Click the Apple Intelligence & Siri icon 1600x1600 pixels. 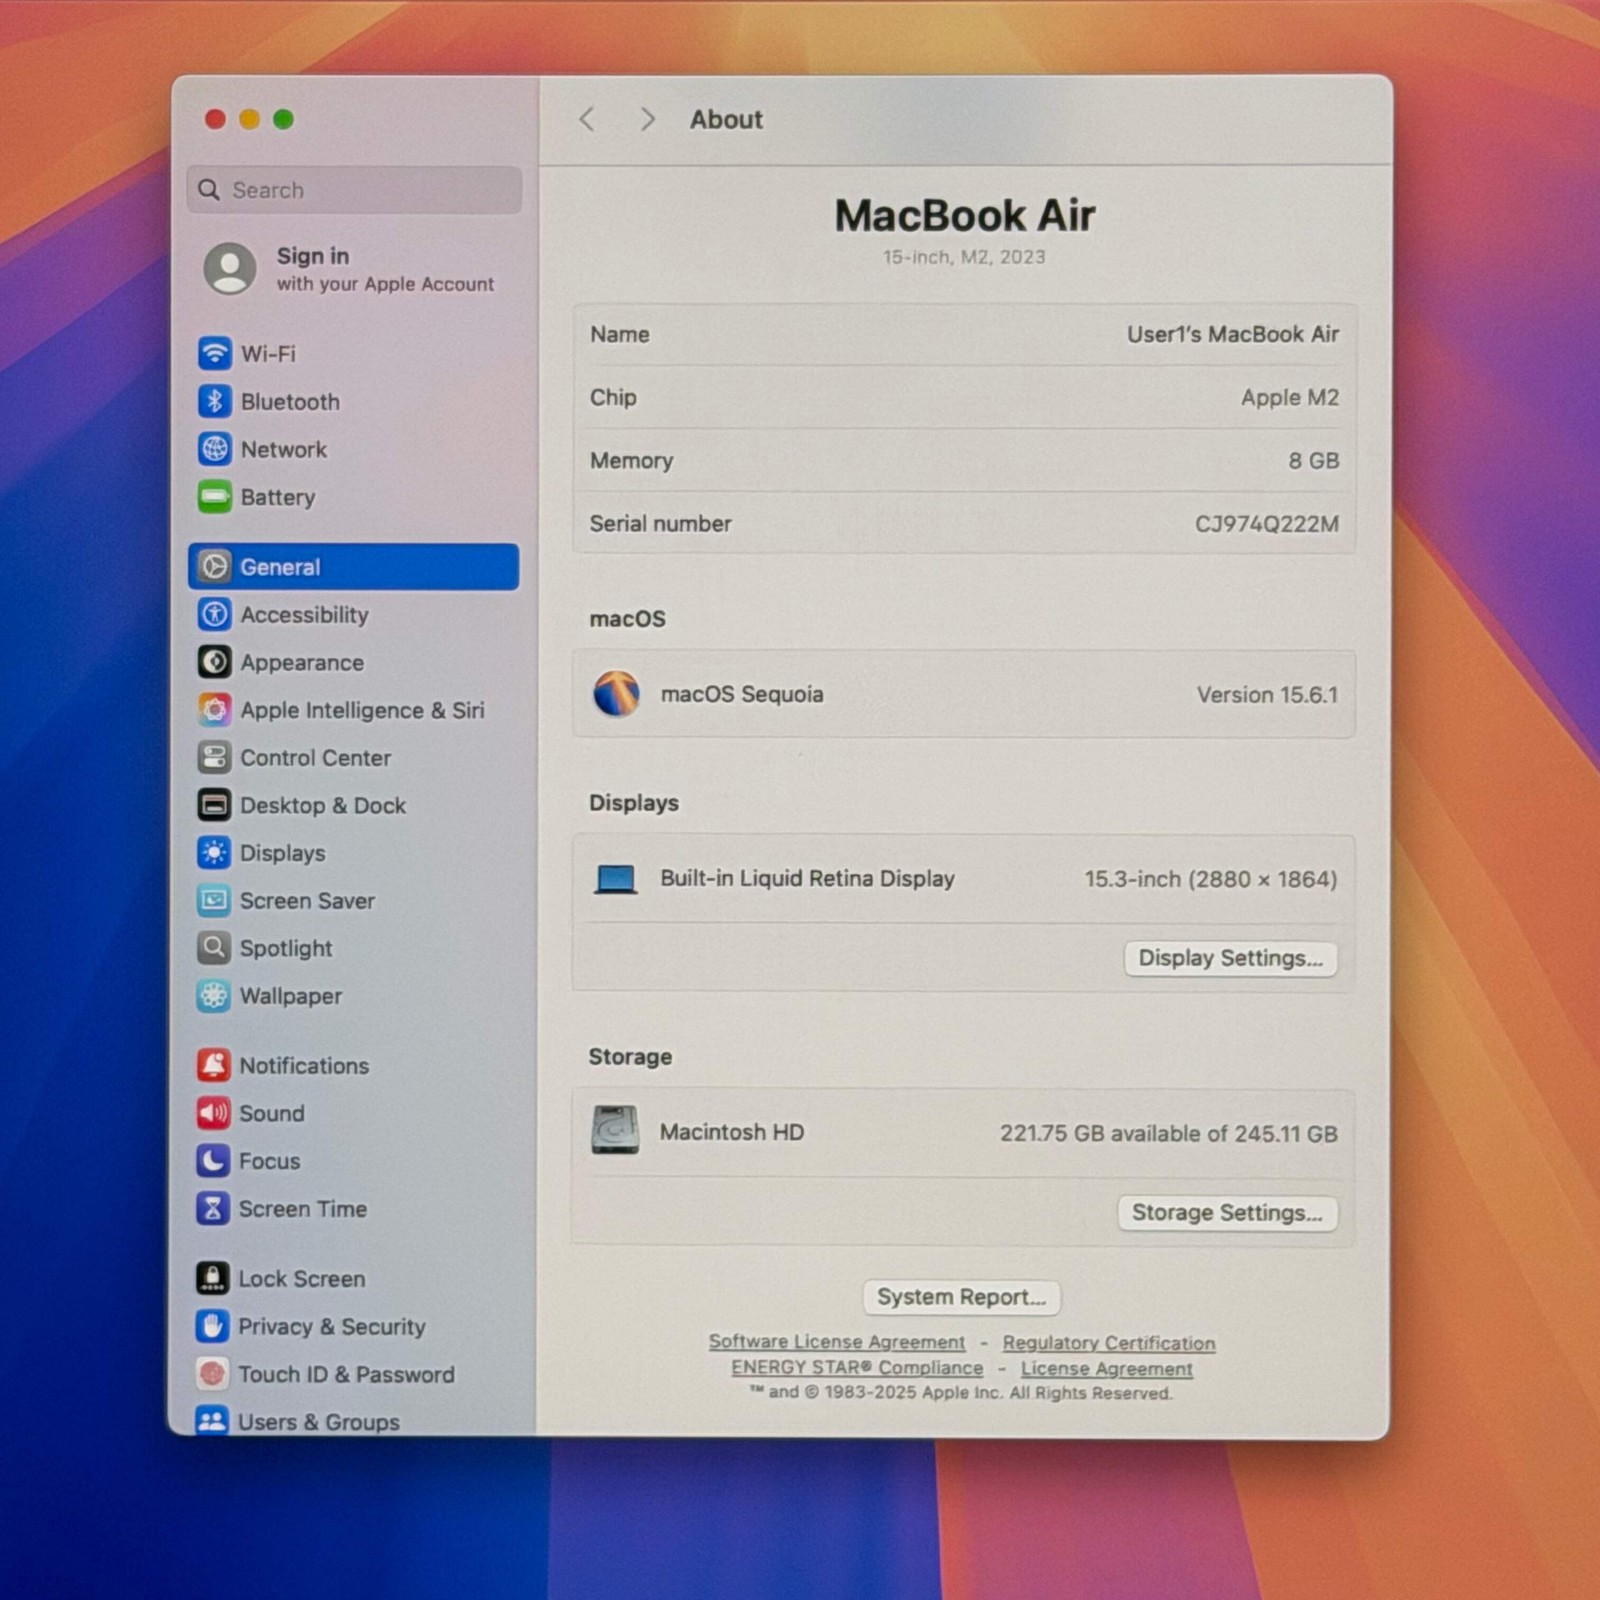214,710
